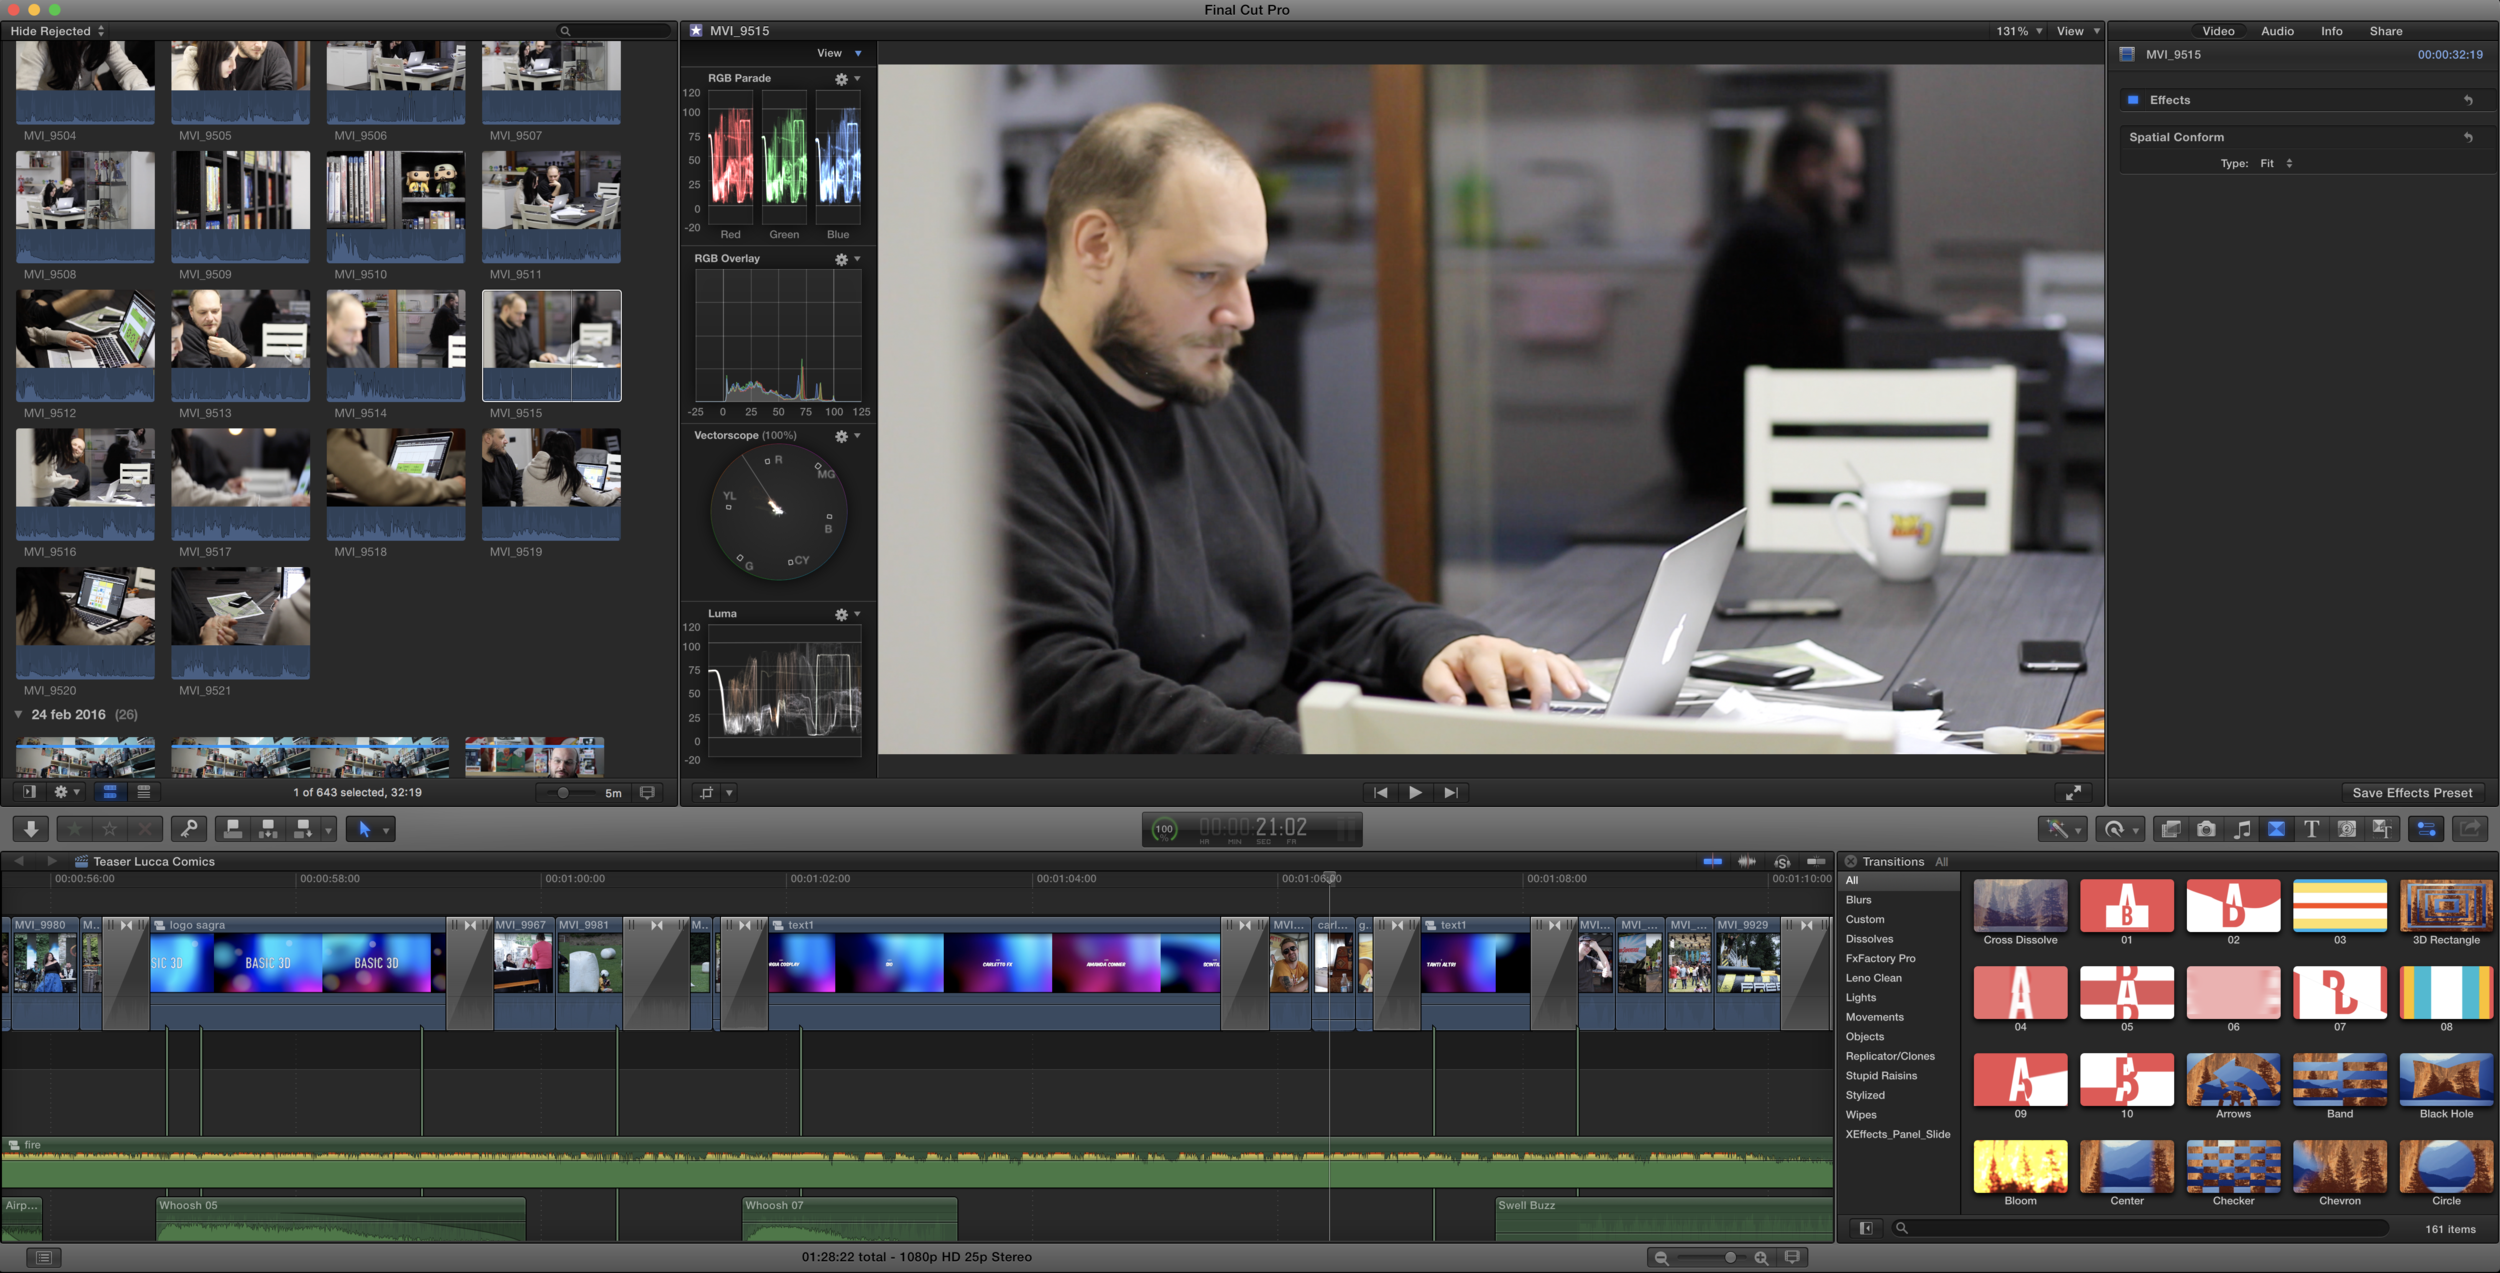This screenshot has height=1273, width=2500.
Task: Switch browser to list view
Action: tap(144, 792)
